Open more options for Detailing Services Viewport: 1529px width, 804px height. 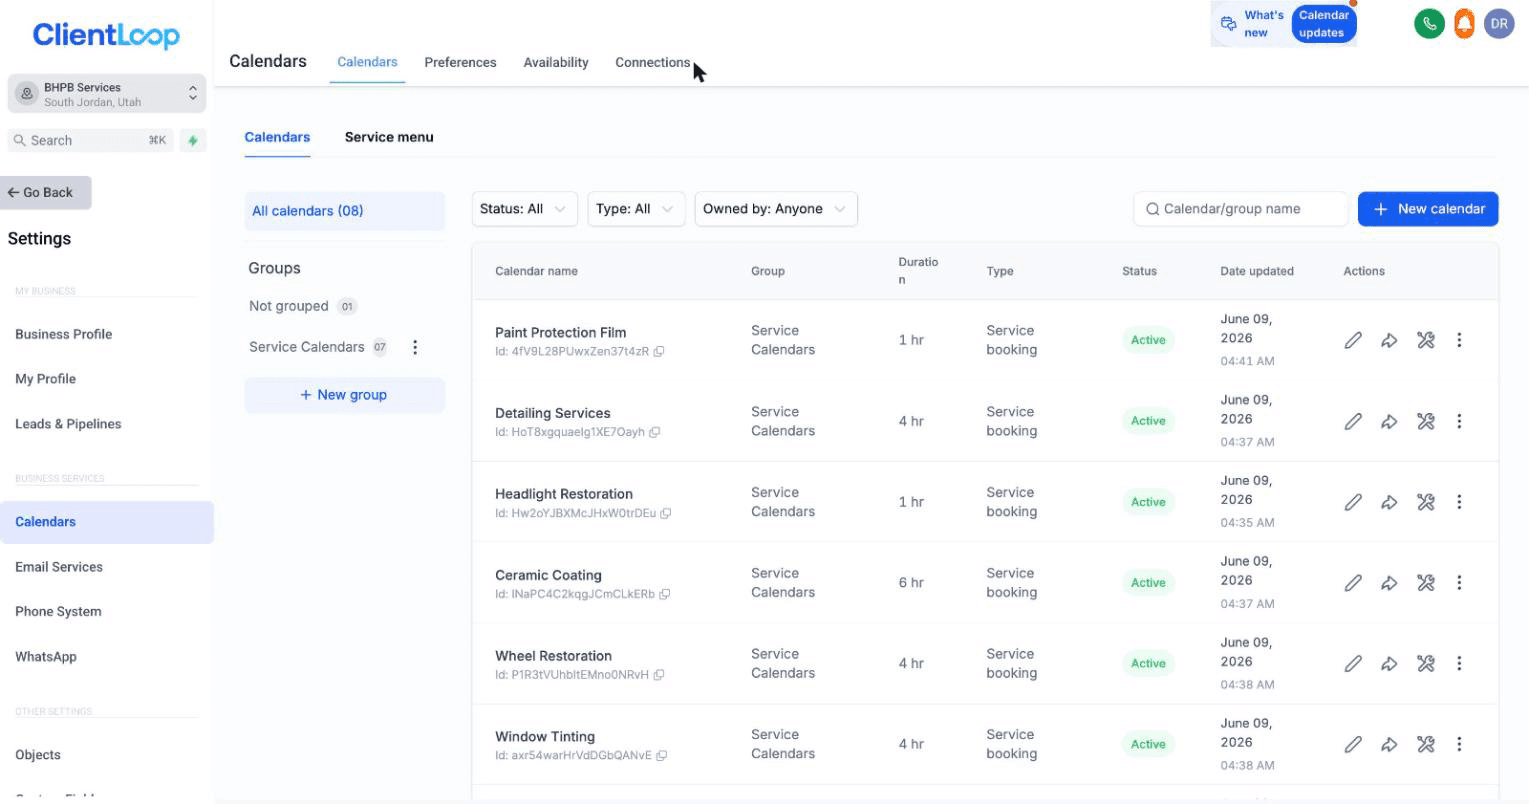coord(1459,421)
